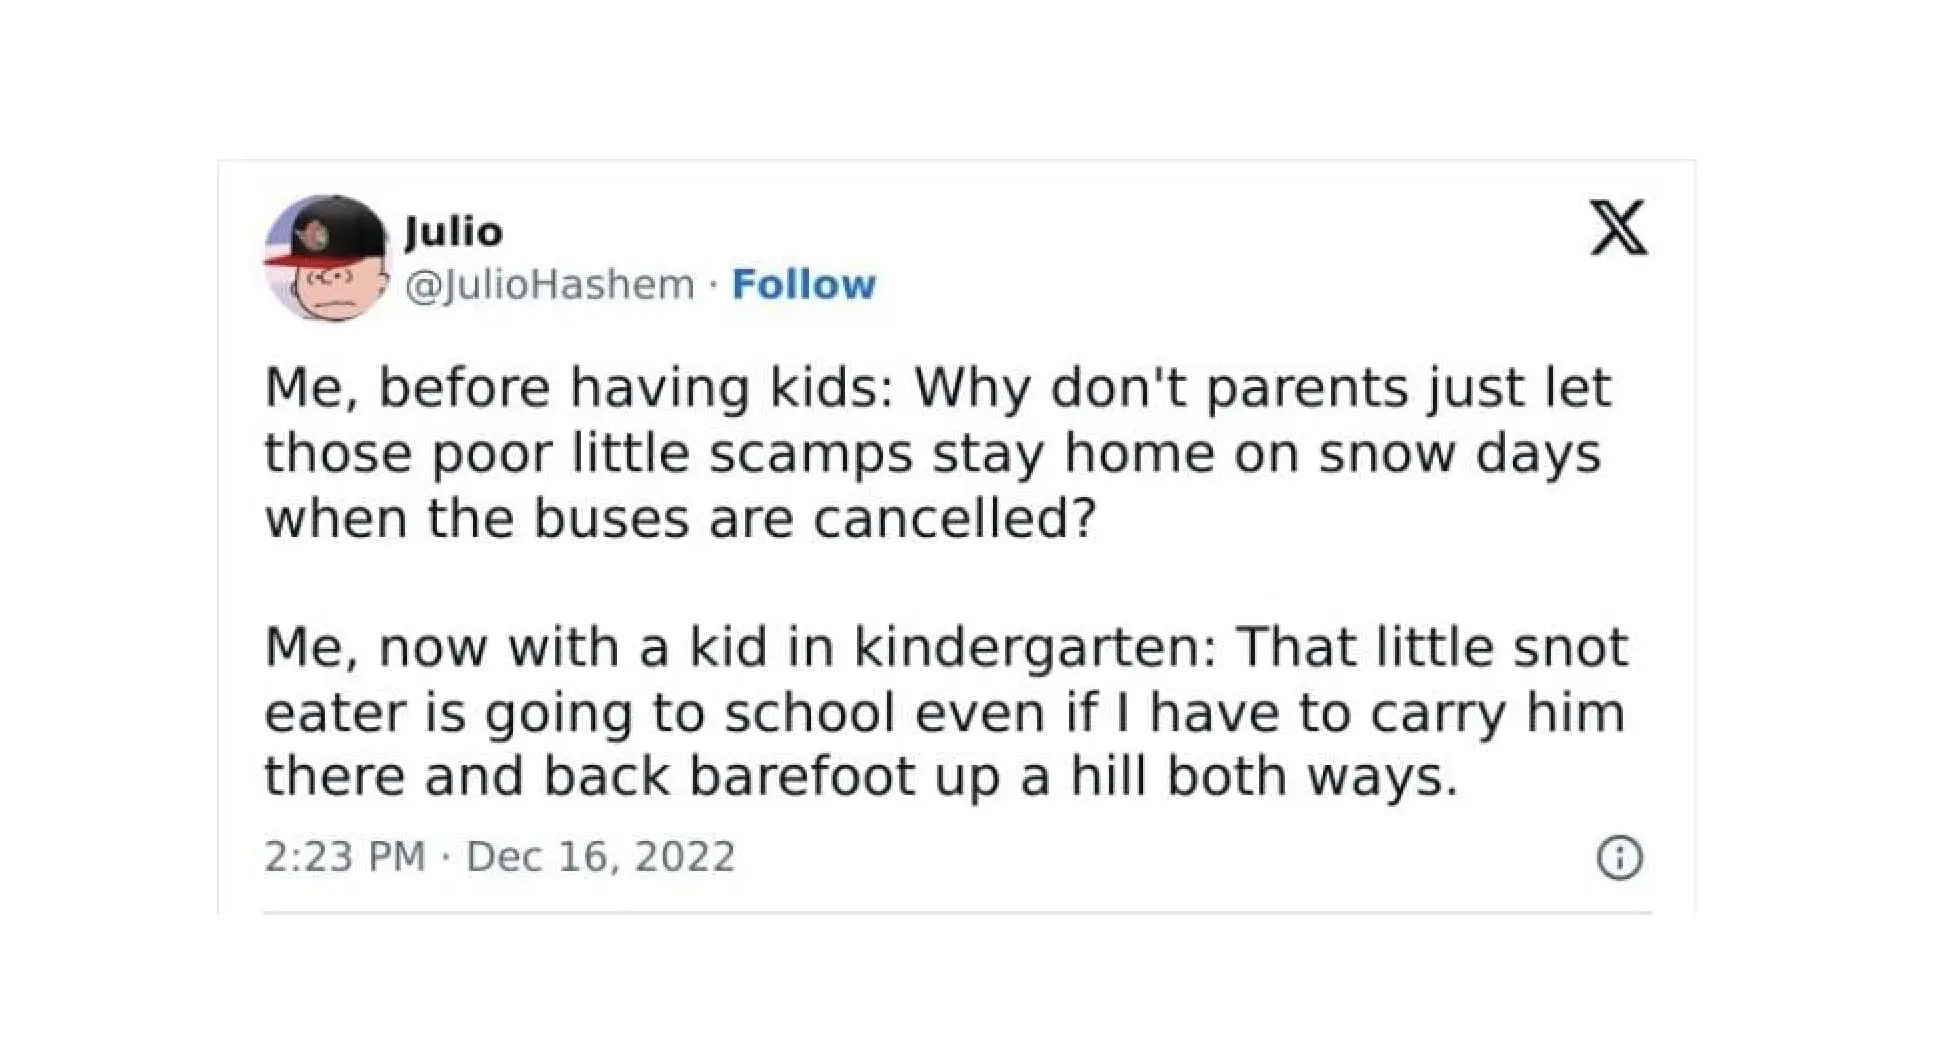This screenshot has width=1938, height=1054.
Task: Click the word "kindergarten" in the tweet
Action: pyautogui.click(x=1033, y=647)
